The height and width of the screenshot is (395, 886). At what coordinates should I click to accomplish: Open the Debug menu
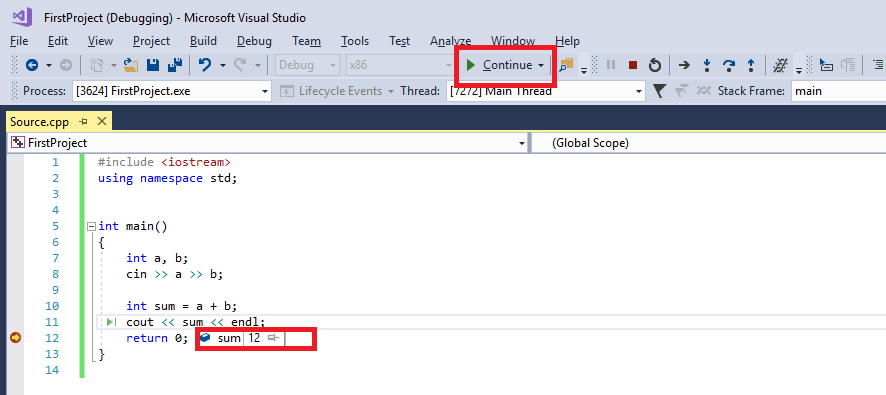(254, 41)
